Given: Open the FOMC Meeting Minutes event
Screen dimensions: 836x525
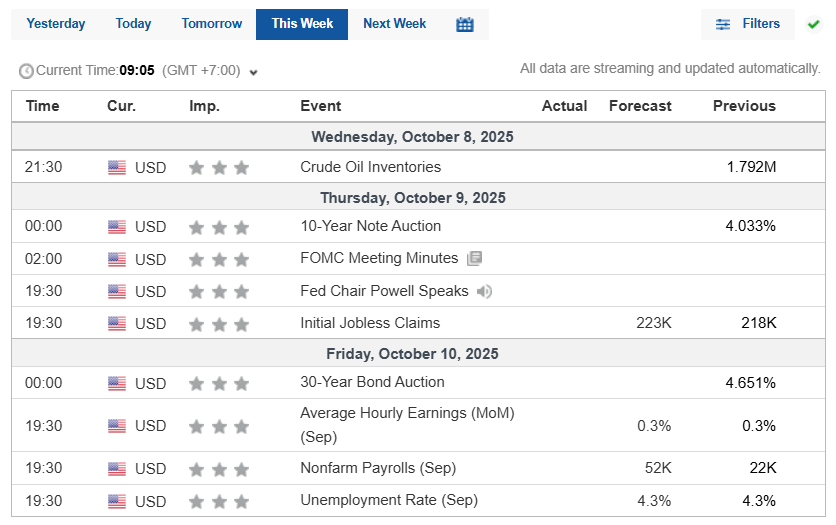Looking at the screenshot, I should (x=379, y=258).
